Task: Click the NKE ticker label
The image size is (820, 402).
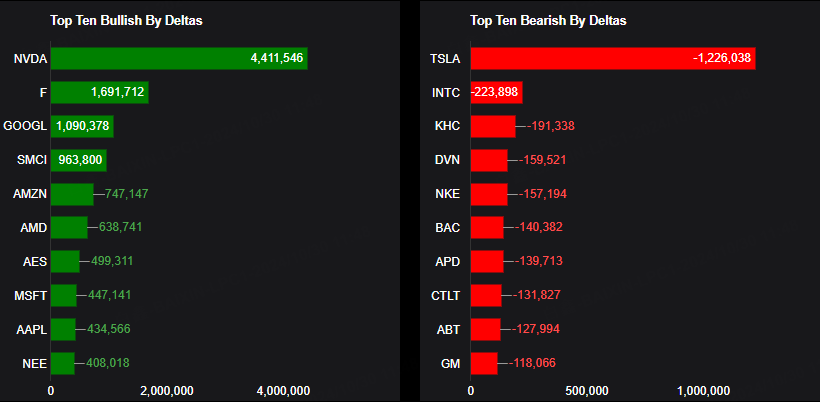Action: click(447, 194)
